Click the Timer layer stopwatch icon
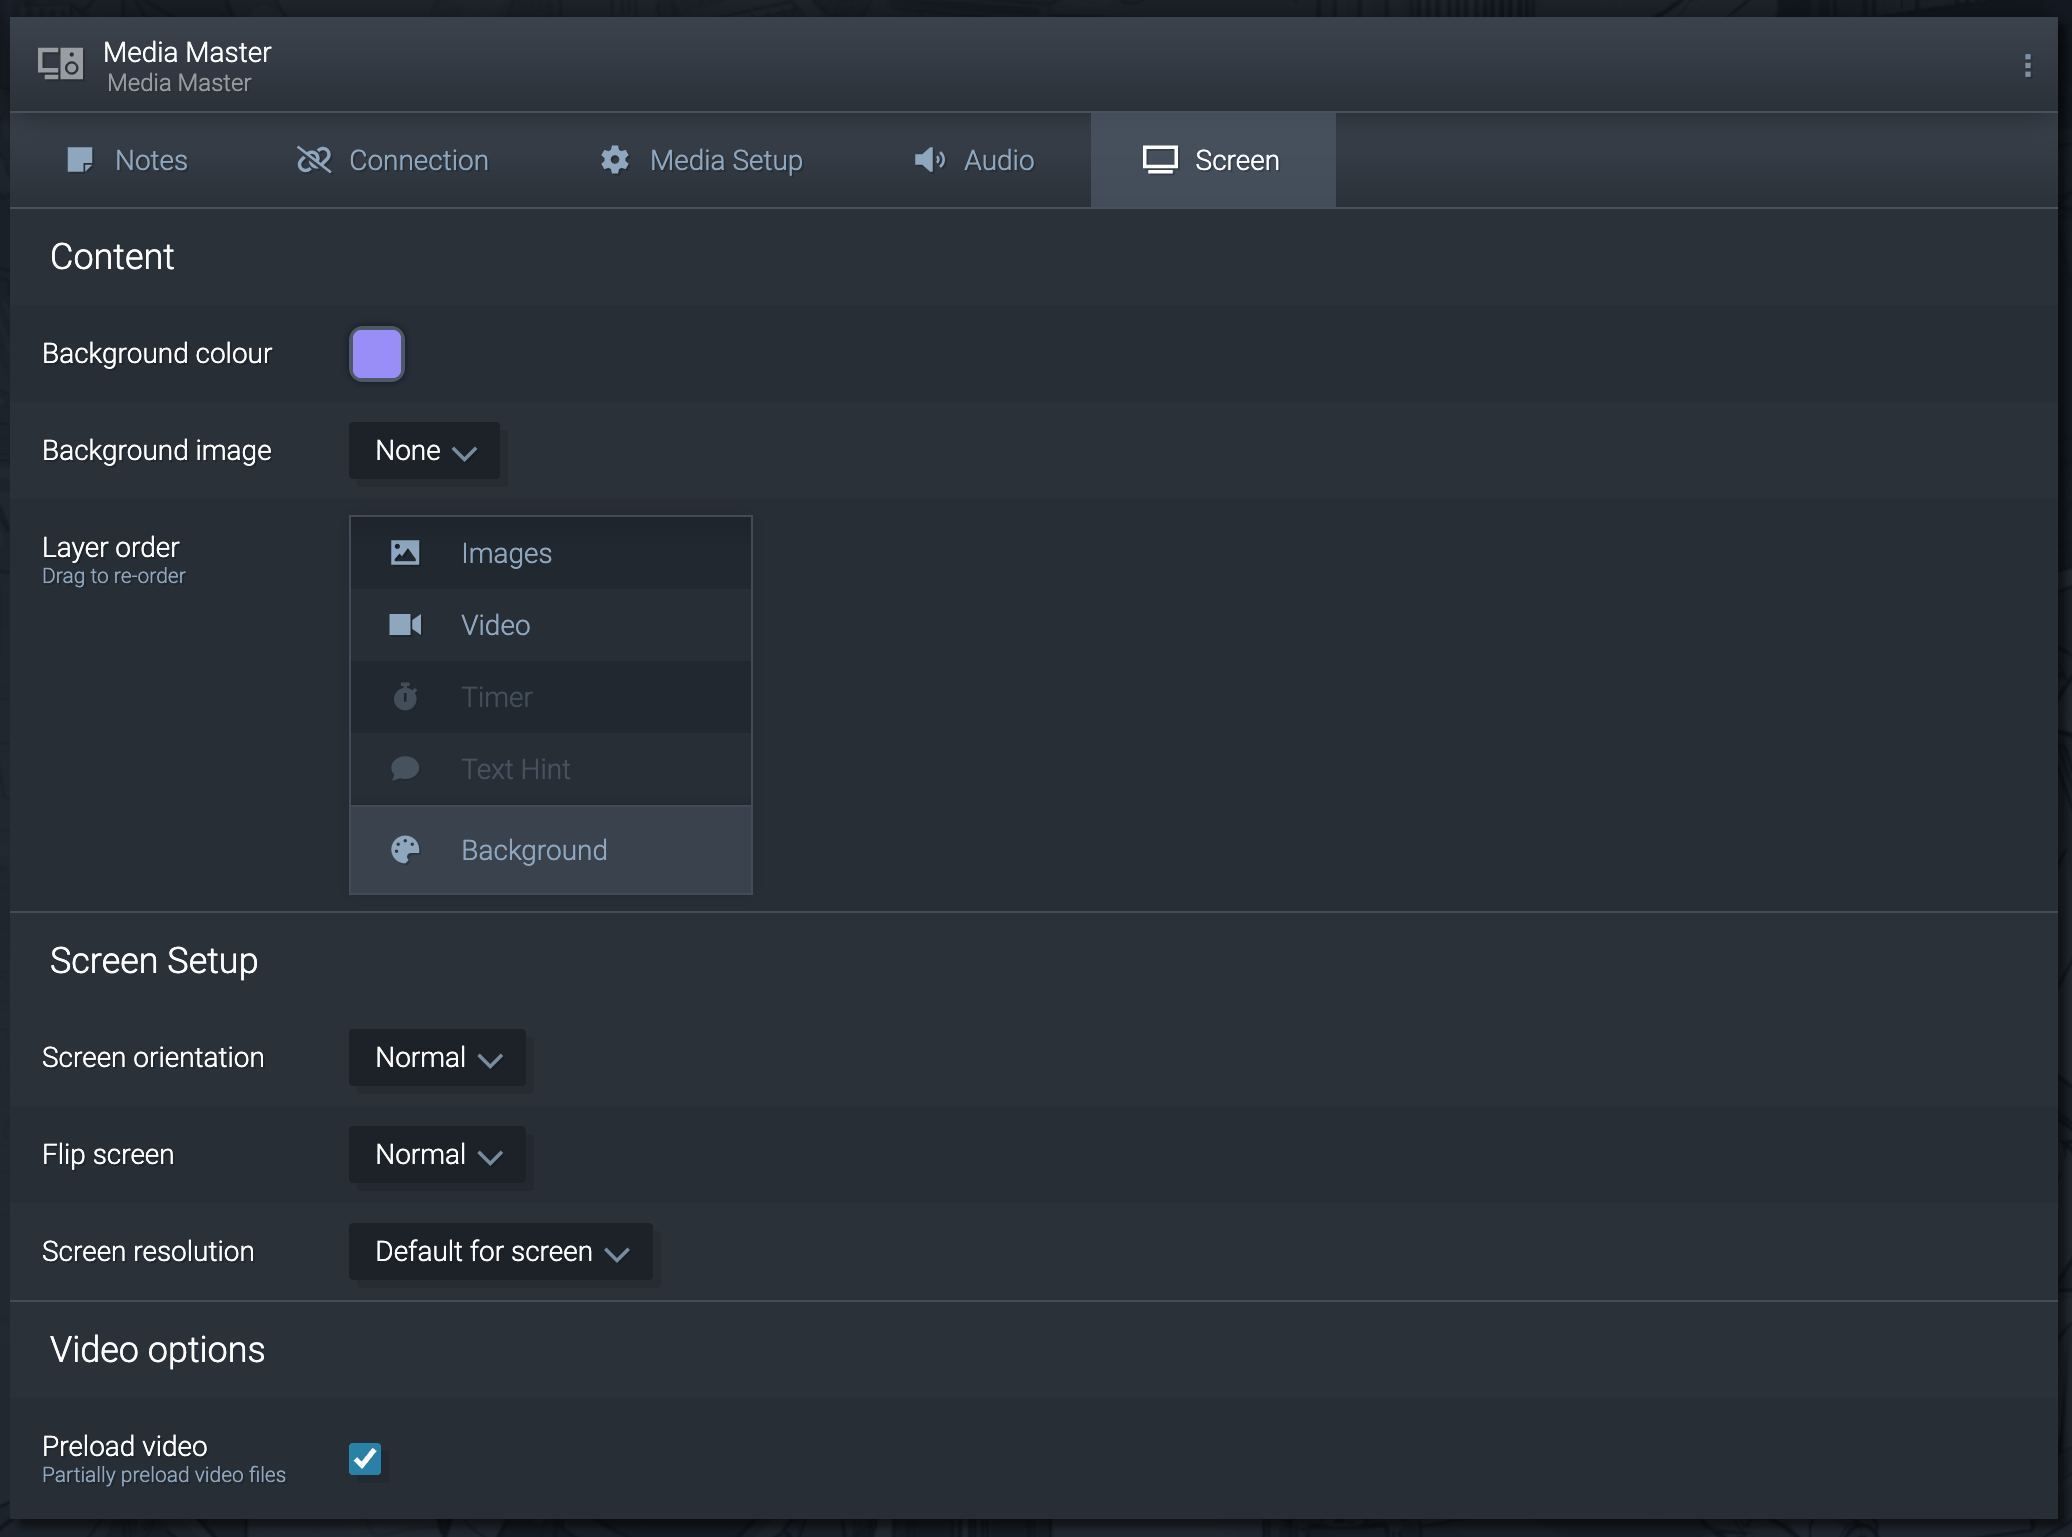The image size is (2072, 1537). click(405, 696)
